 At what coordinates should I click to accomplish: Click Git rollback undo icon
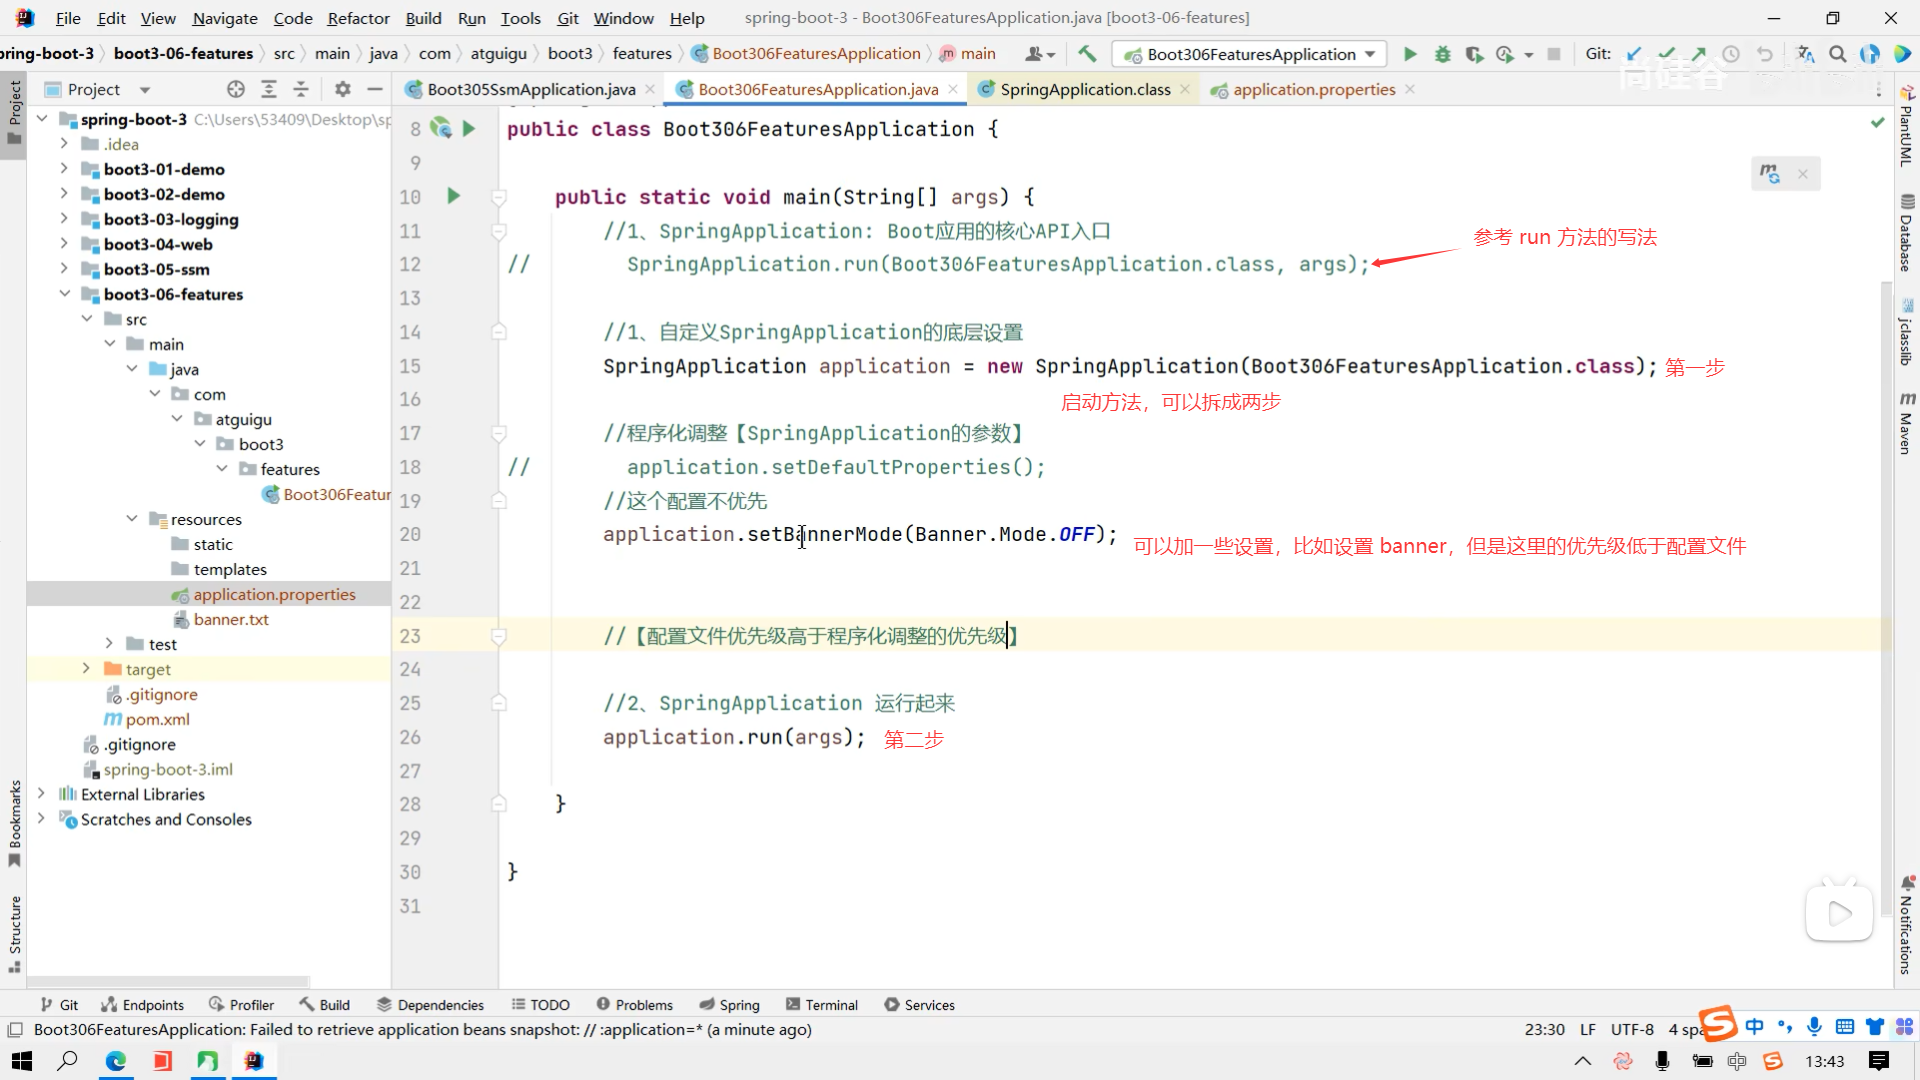click(x=1765, y=54)
